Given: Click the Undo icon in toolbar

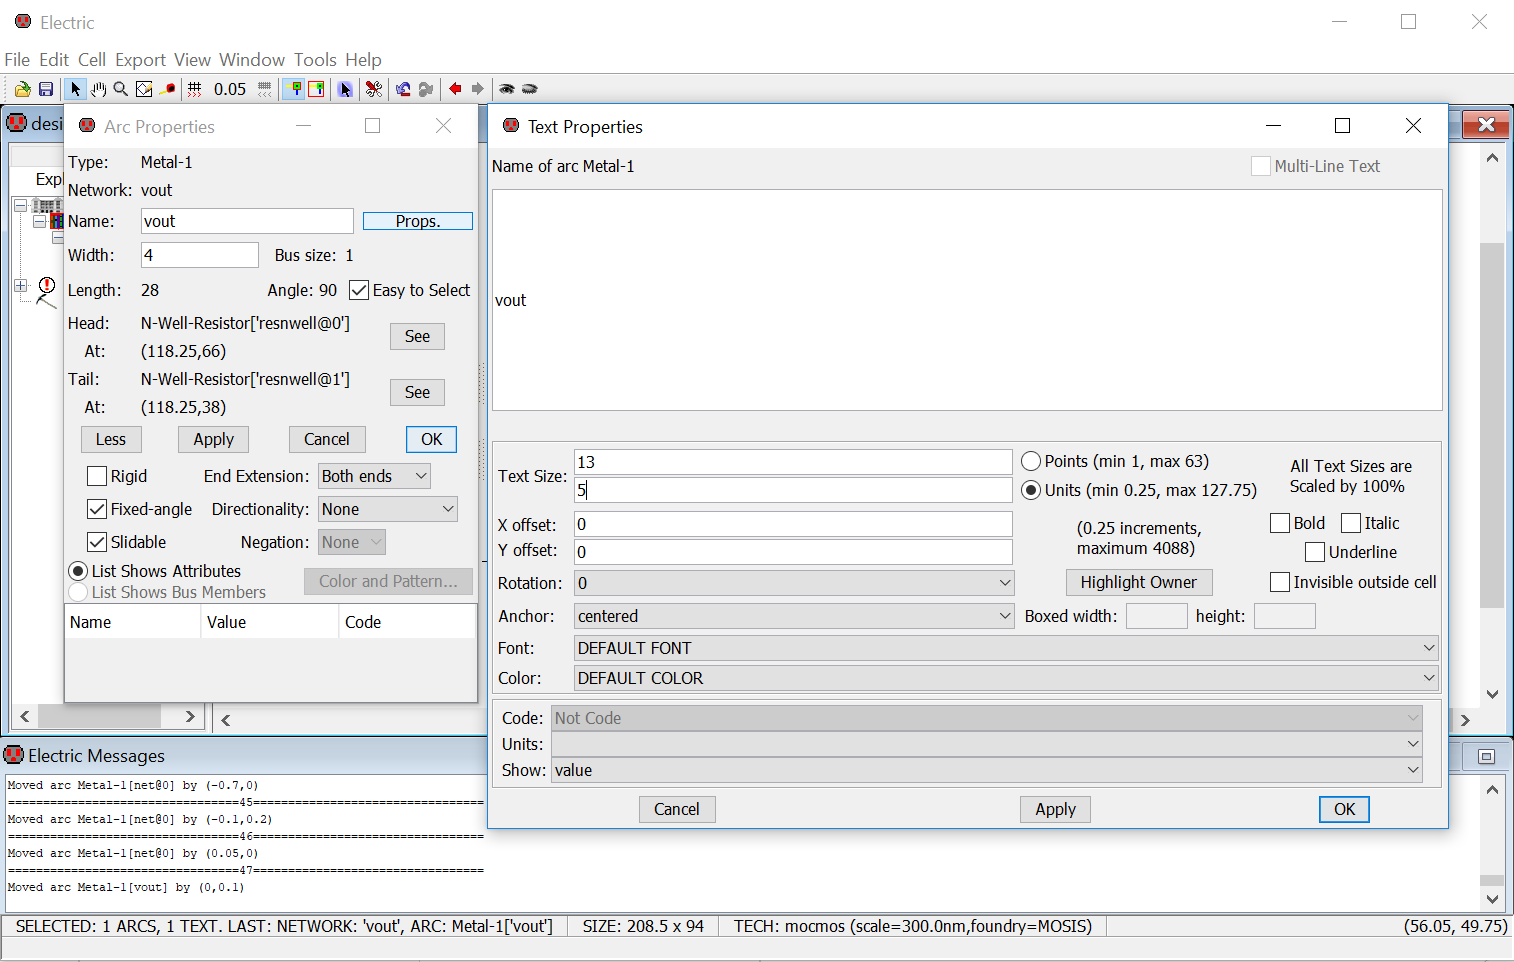Looking at the screenshot, I should [403, 89].
